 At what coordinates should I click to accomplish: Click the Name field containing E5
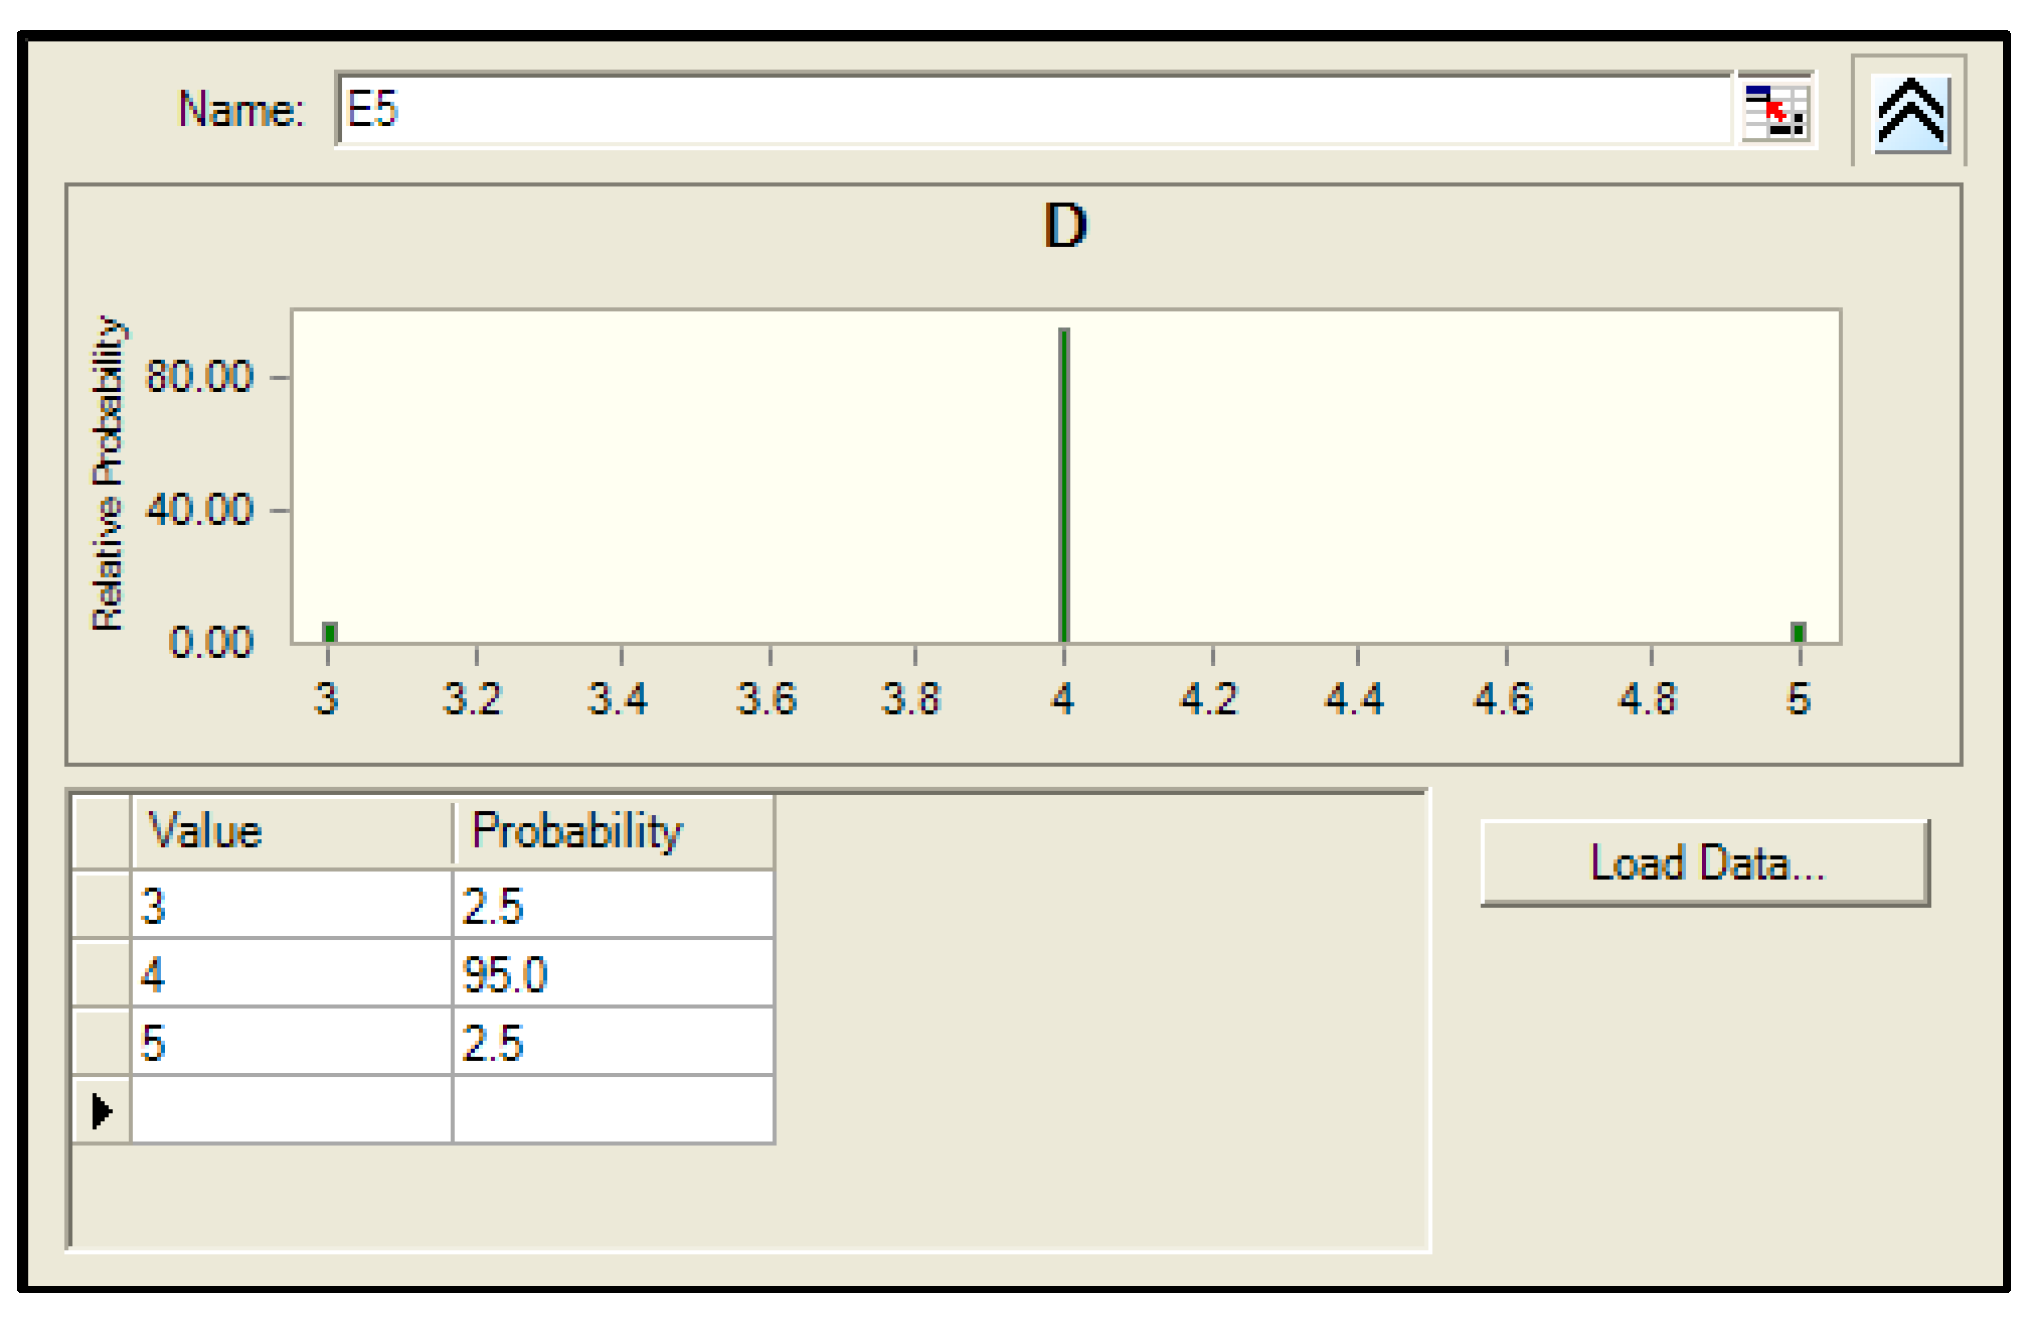click(x=1034, y=109)
